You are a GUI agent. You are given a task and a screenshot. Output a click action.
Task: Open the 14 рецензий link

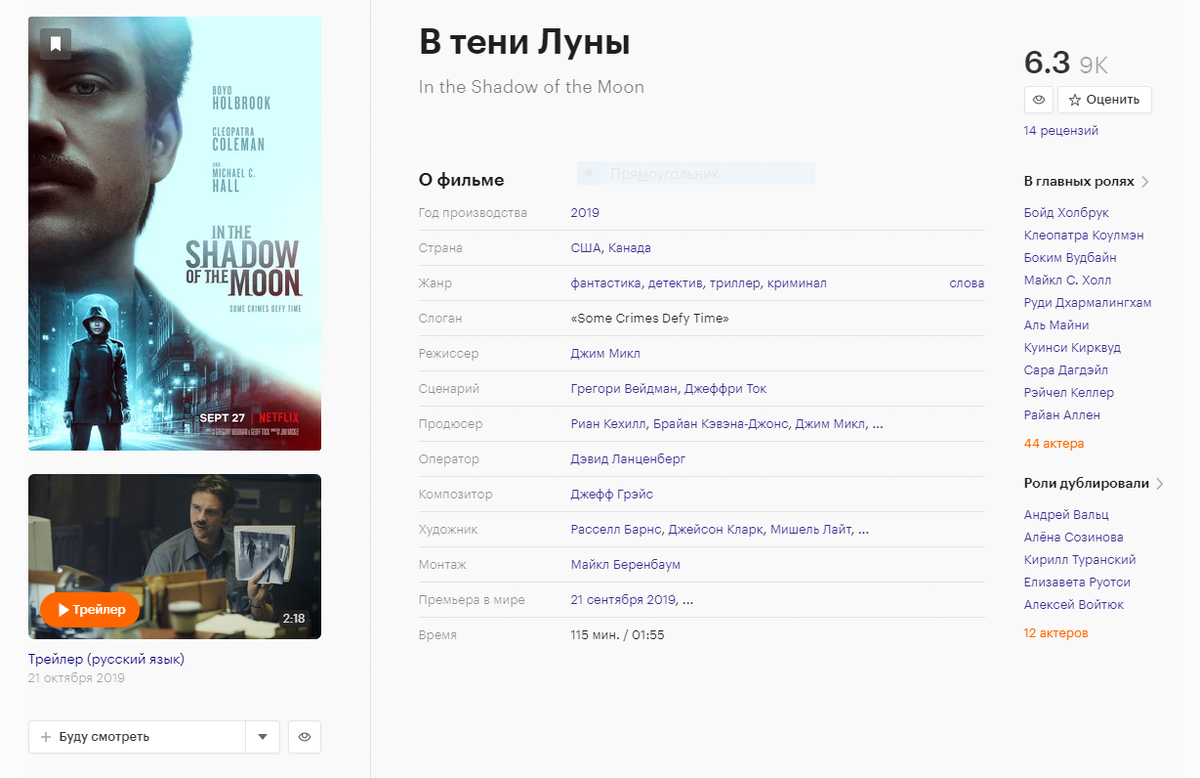1061,131
